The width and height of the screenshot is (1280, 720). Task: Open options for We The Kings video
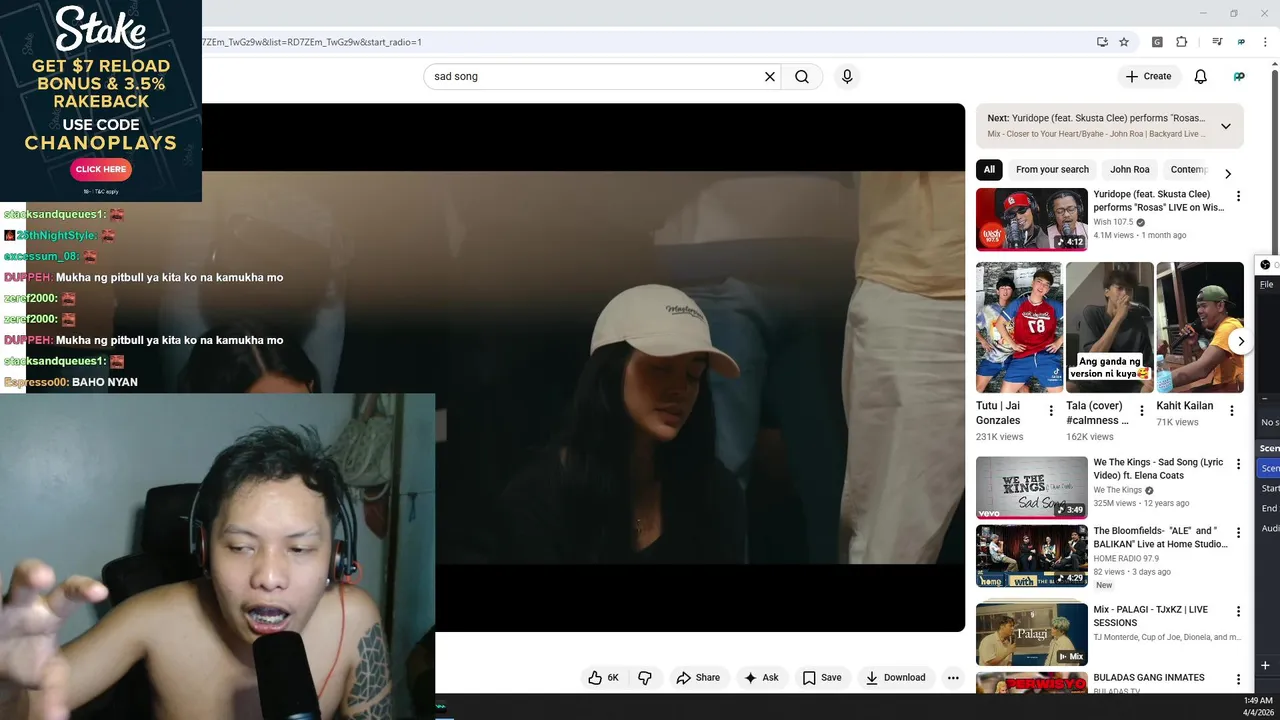coord(1238,464)
